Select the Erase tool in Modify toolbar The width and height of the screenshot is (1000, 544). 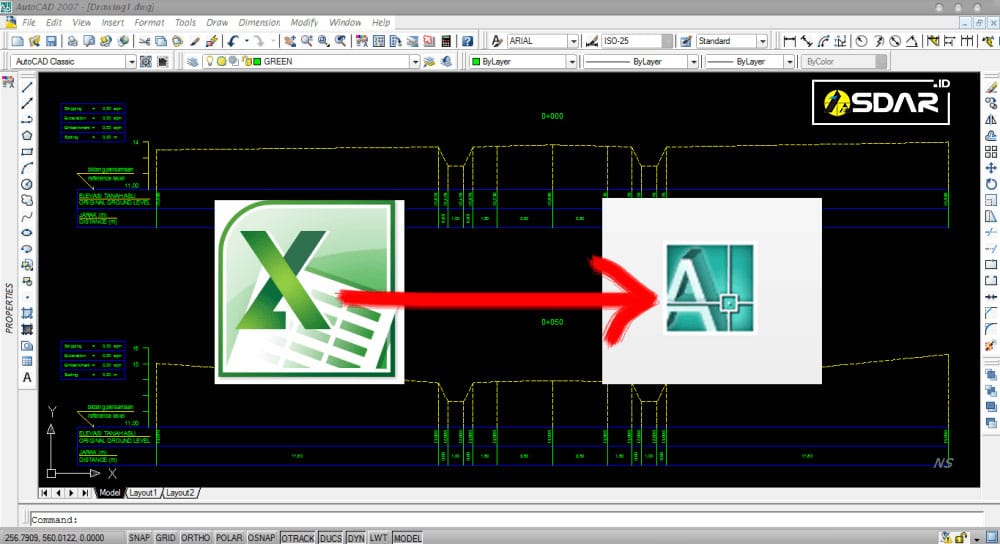coord(990,87)
